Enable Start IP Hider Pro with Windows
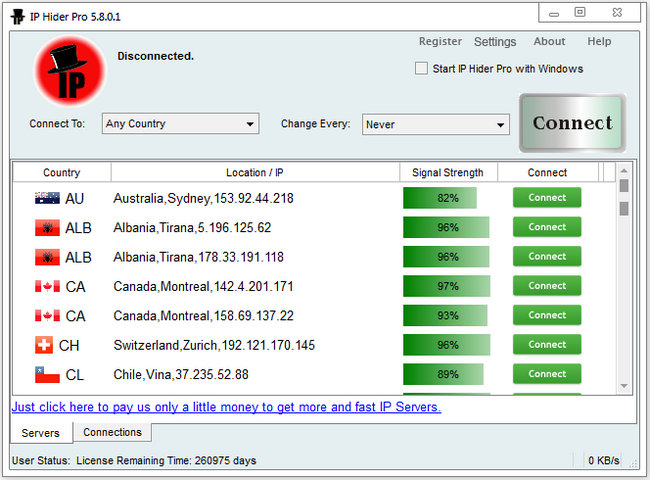 421,68
